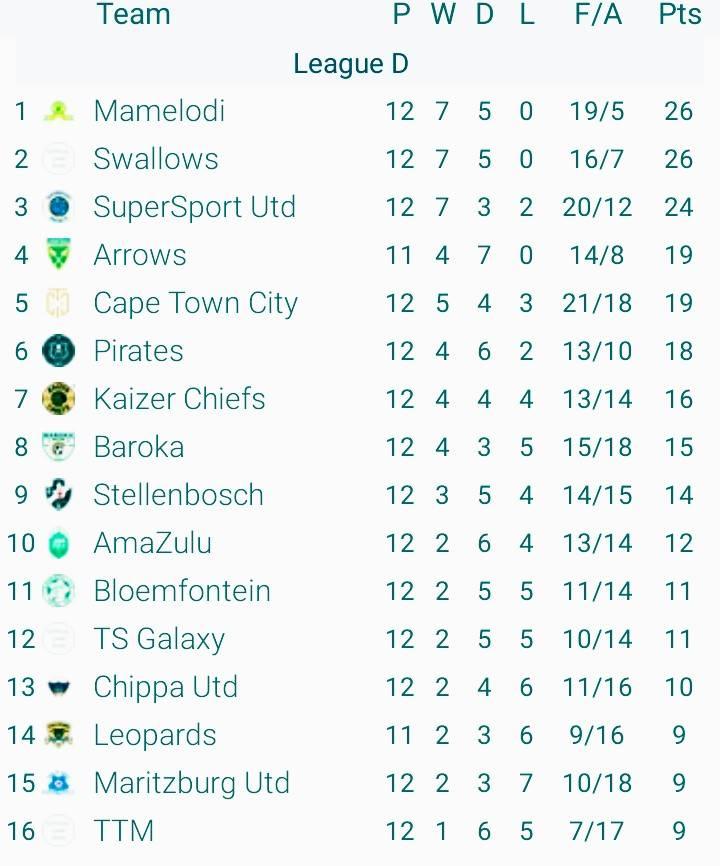Click the Mamelodi club crest icon
The height and width of the screenshot is (866, 720).
pos(59,112)
